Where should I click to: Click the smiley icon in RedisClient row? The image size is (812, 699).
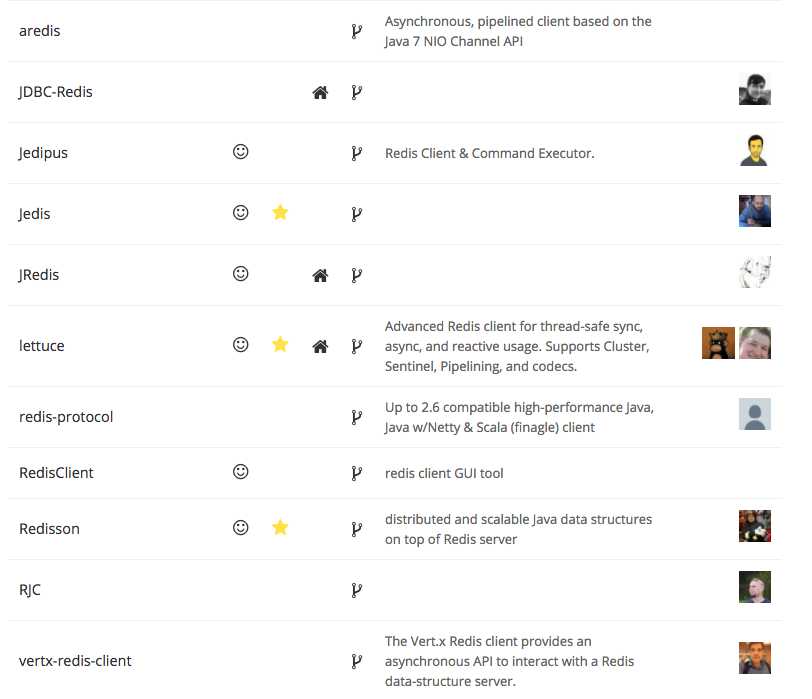(240, 472)
